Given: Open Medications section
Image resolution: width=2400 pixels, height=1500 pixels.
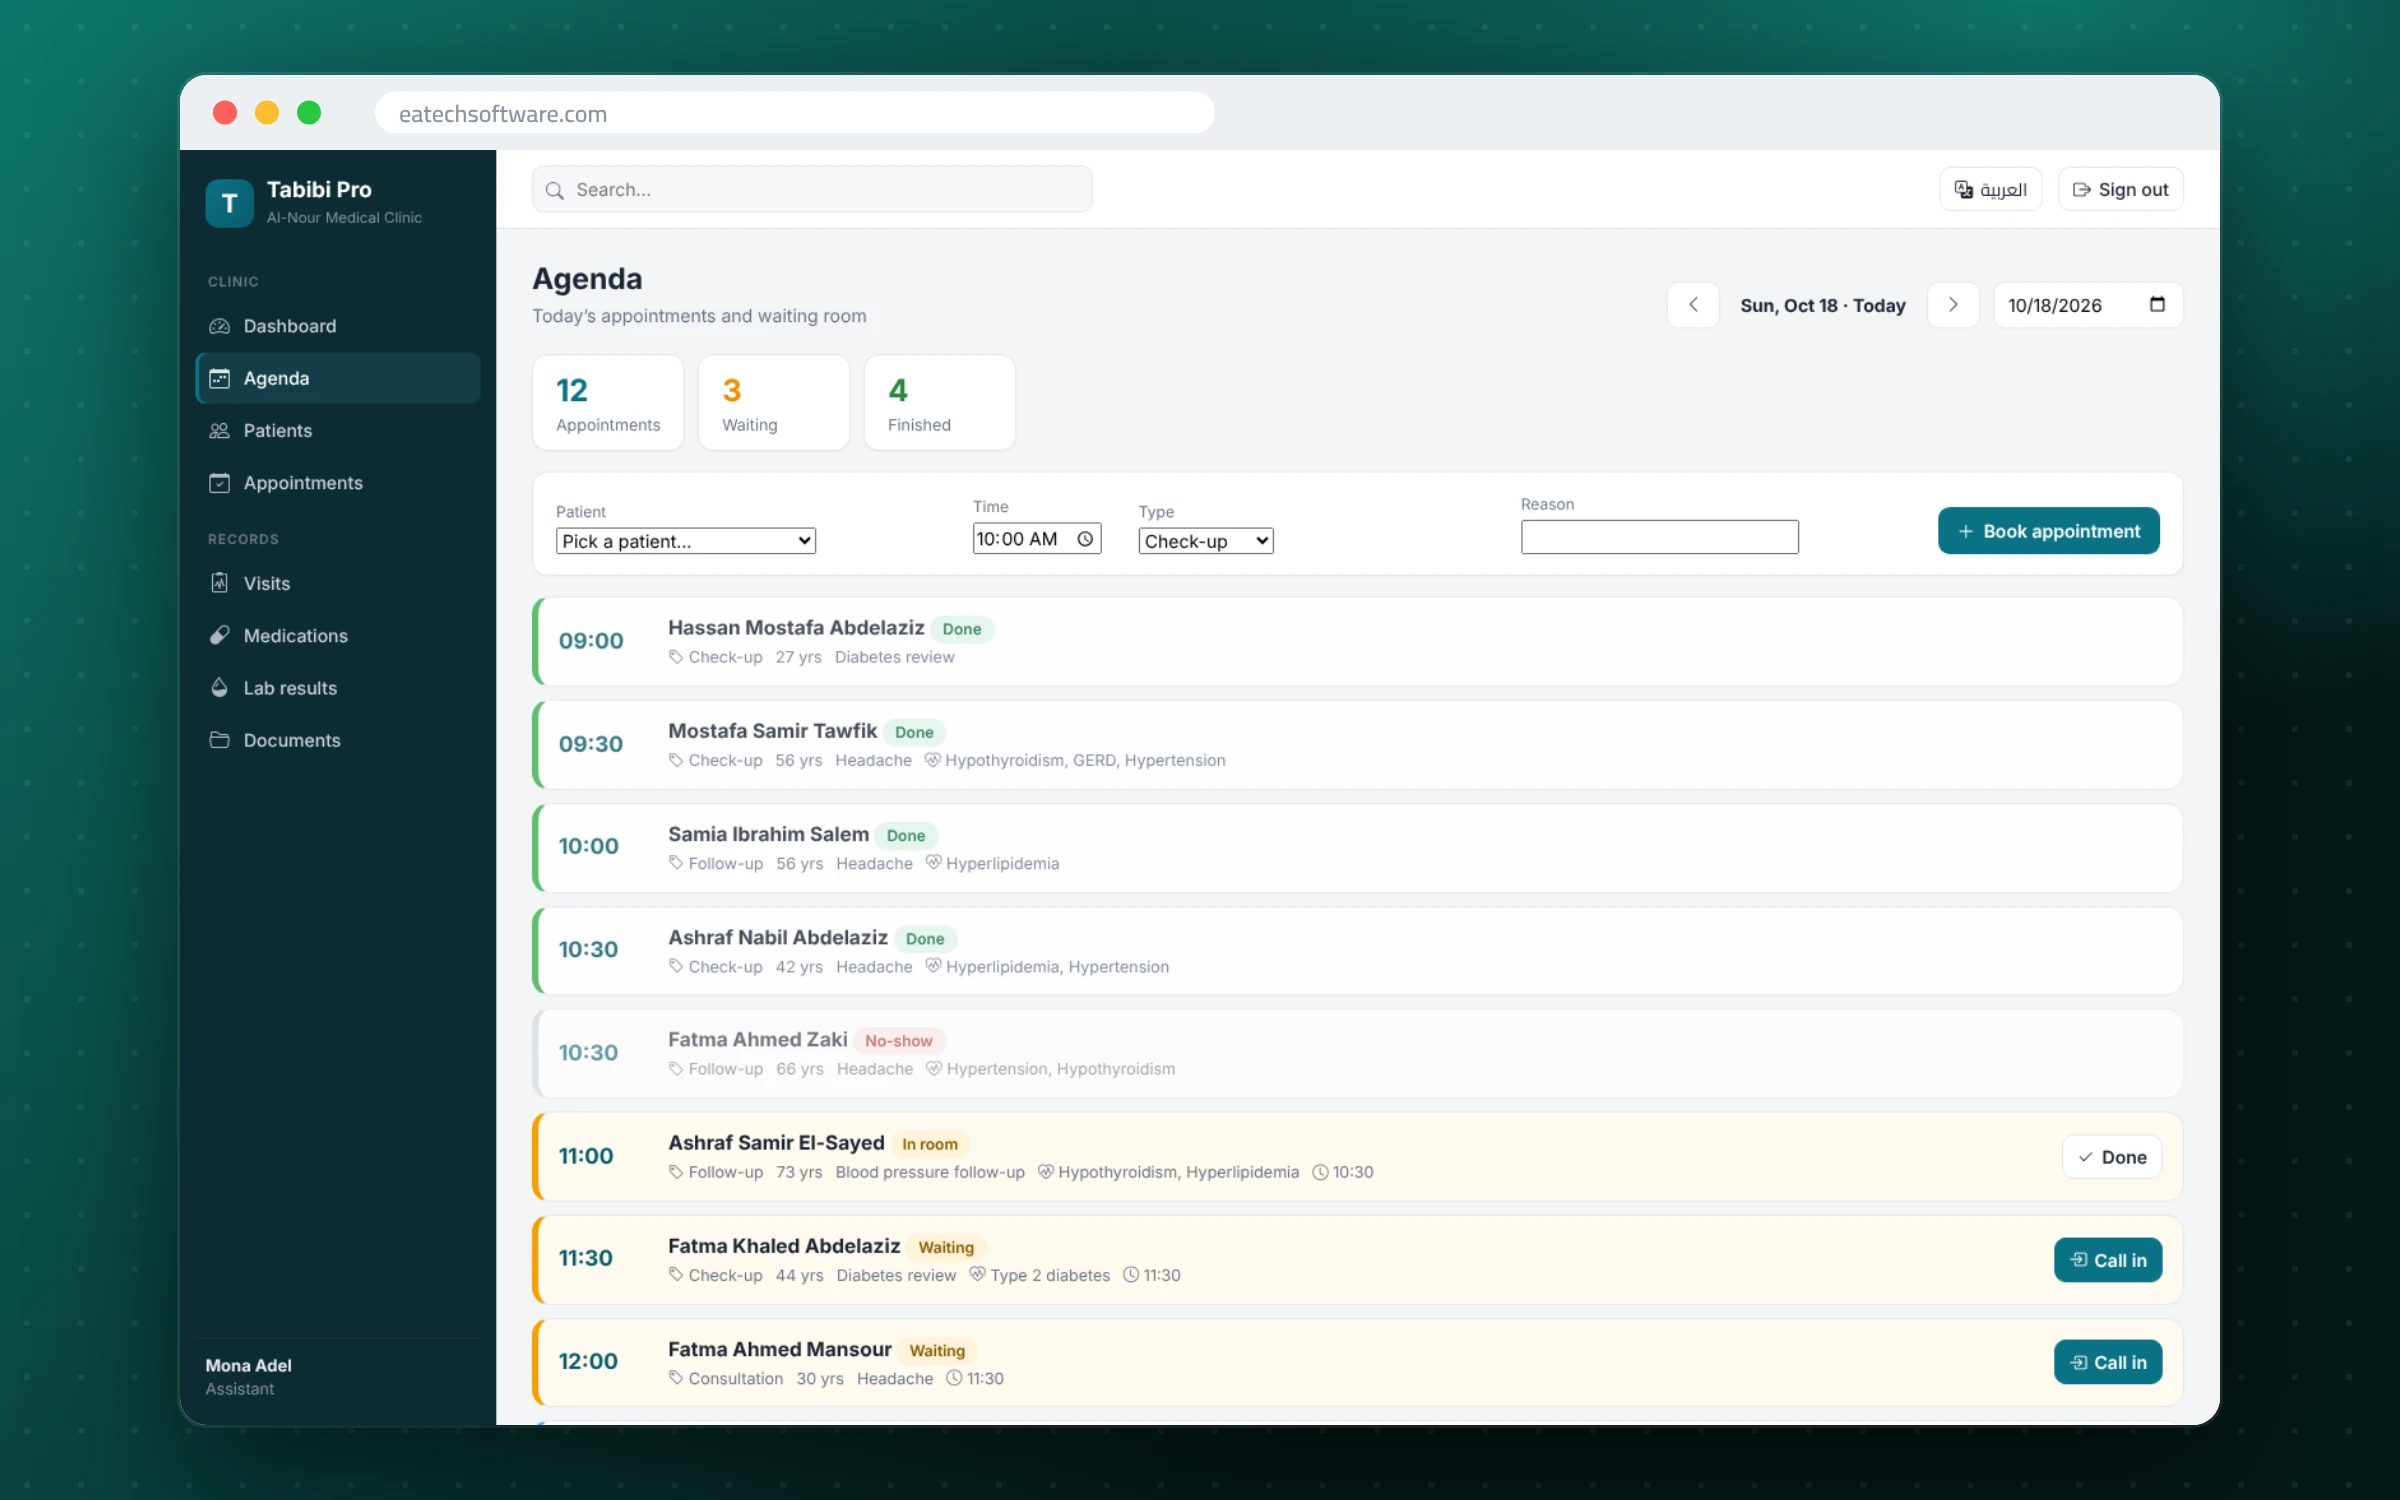Looking at the screenshot, I should (x=338, y=636).
